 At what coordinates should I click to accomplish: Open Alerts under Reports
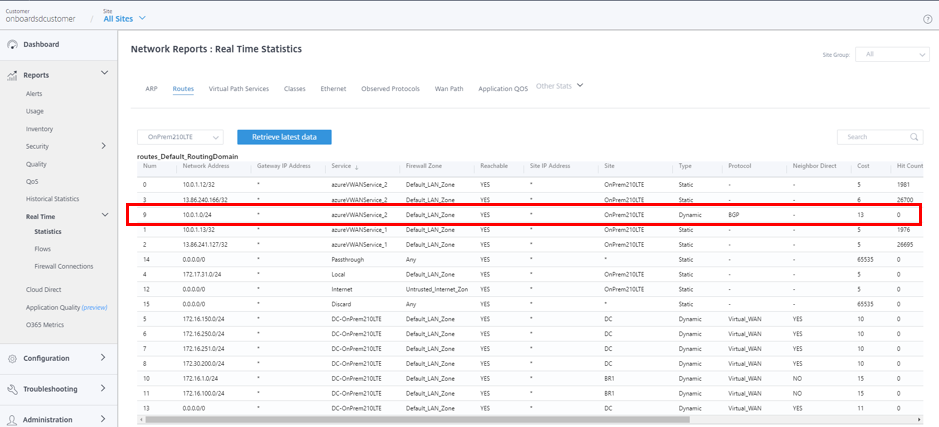(x=34, y=94)
